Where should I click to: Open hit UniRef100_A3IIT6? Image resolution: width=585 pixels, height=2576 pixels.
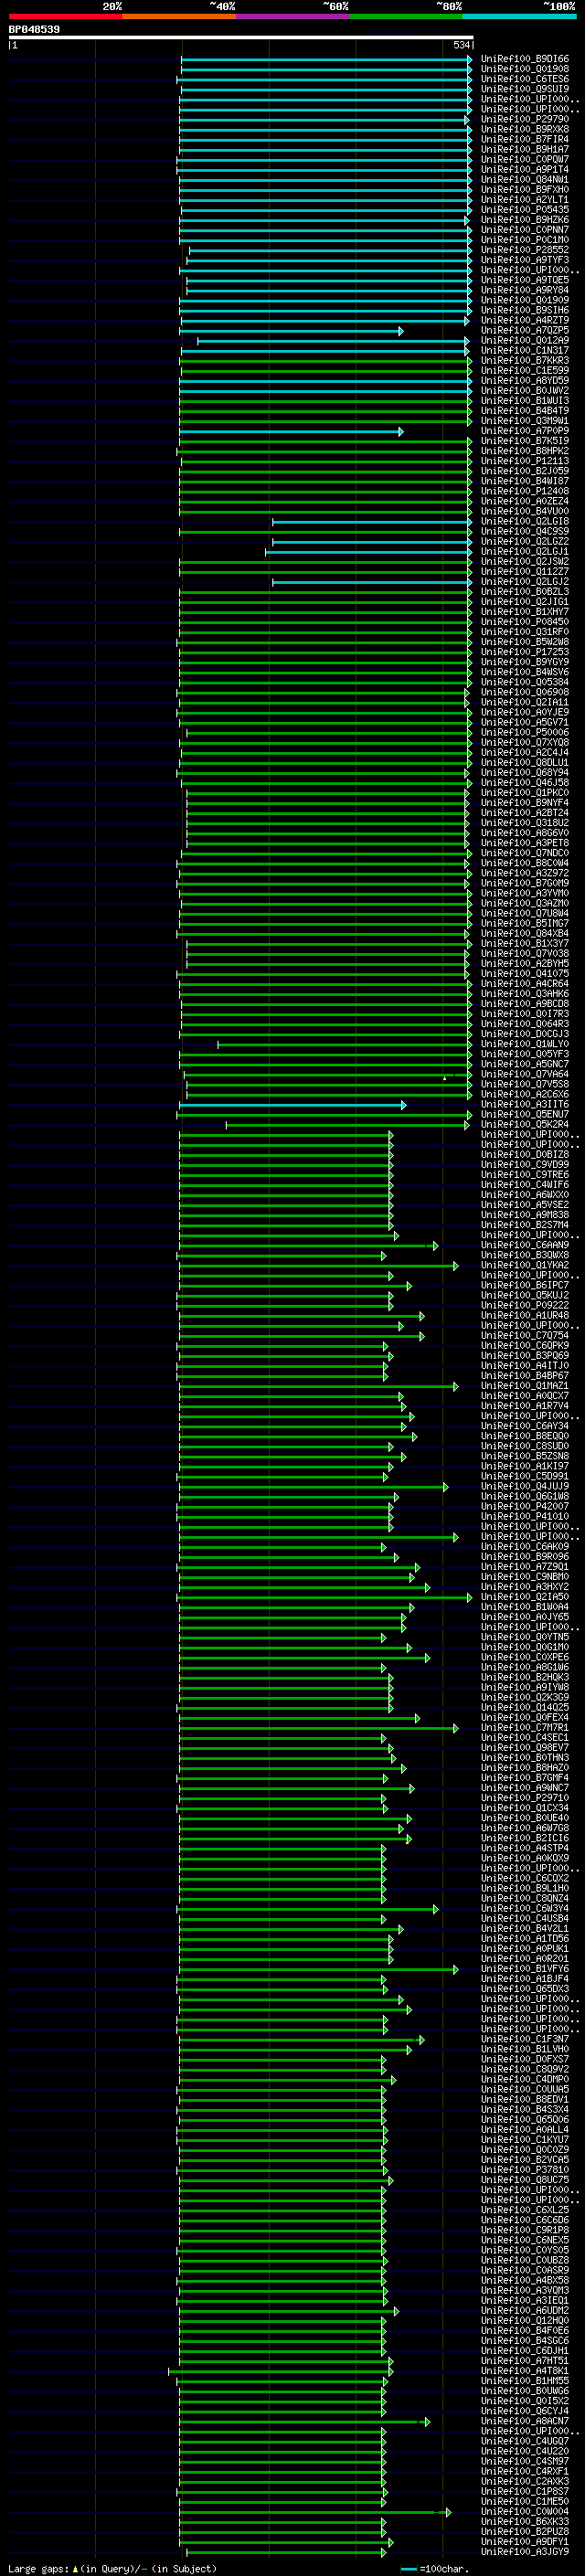[525, 1105]
